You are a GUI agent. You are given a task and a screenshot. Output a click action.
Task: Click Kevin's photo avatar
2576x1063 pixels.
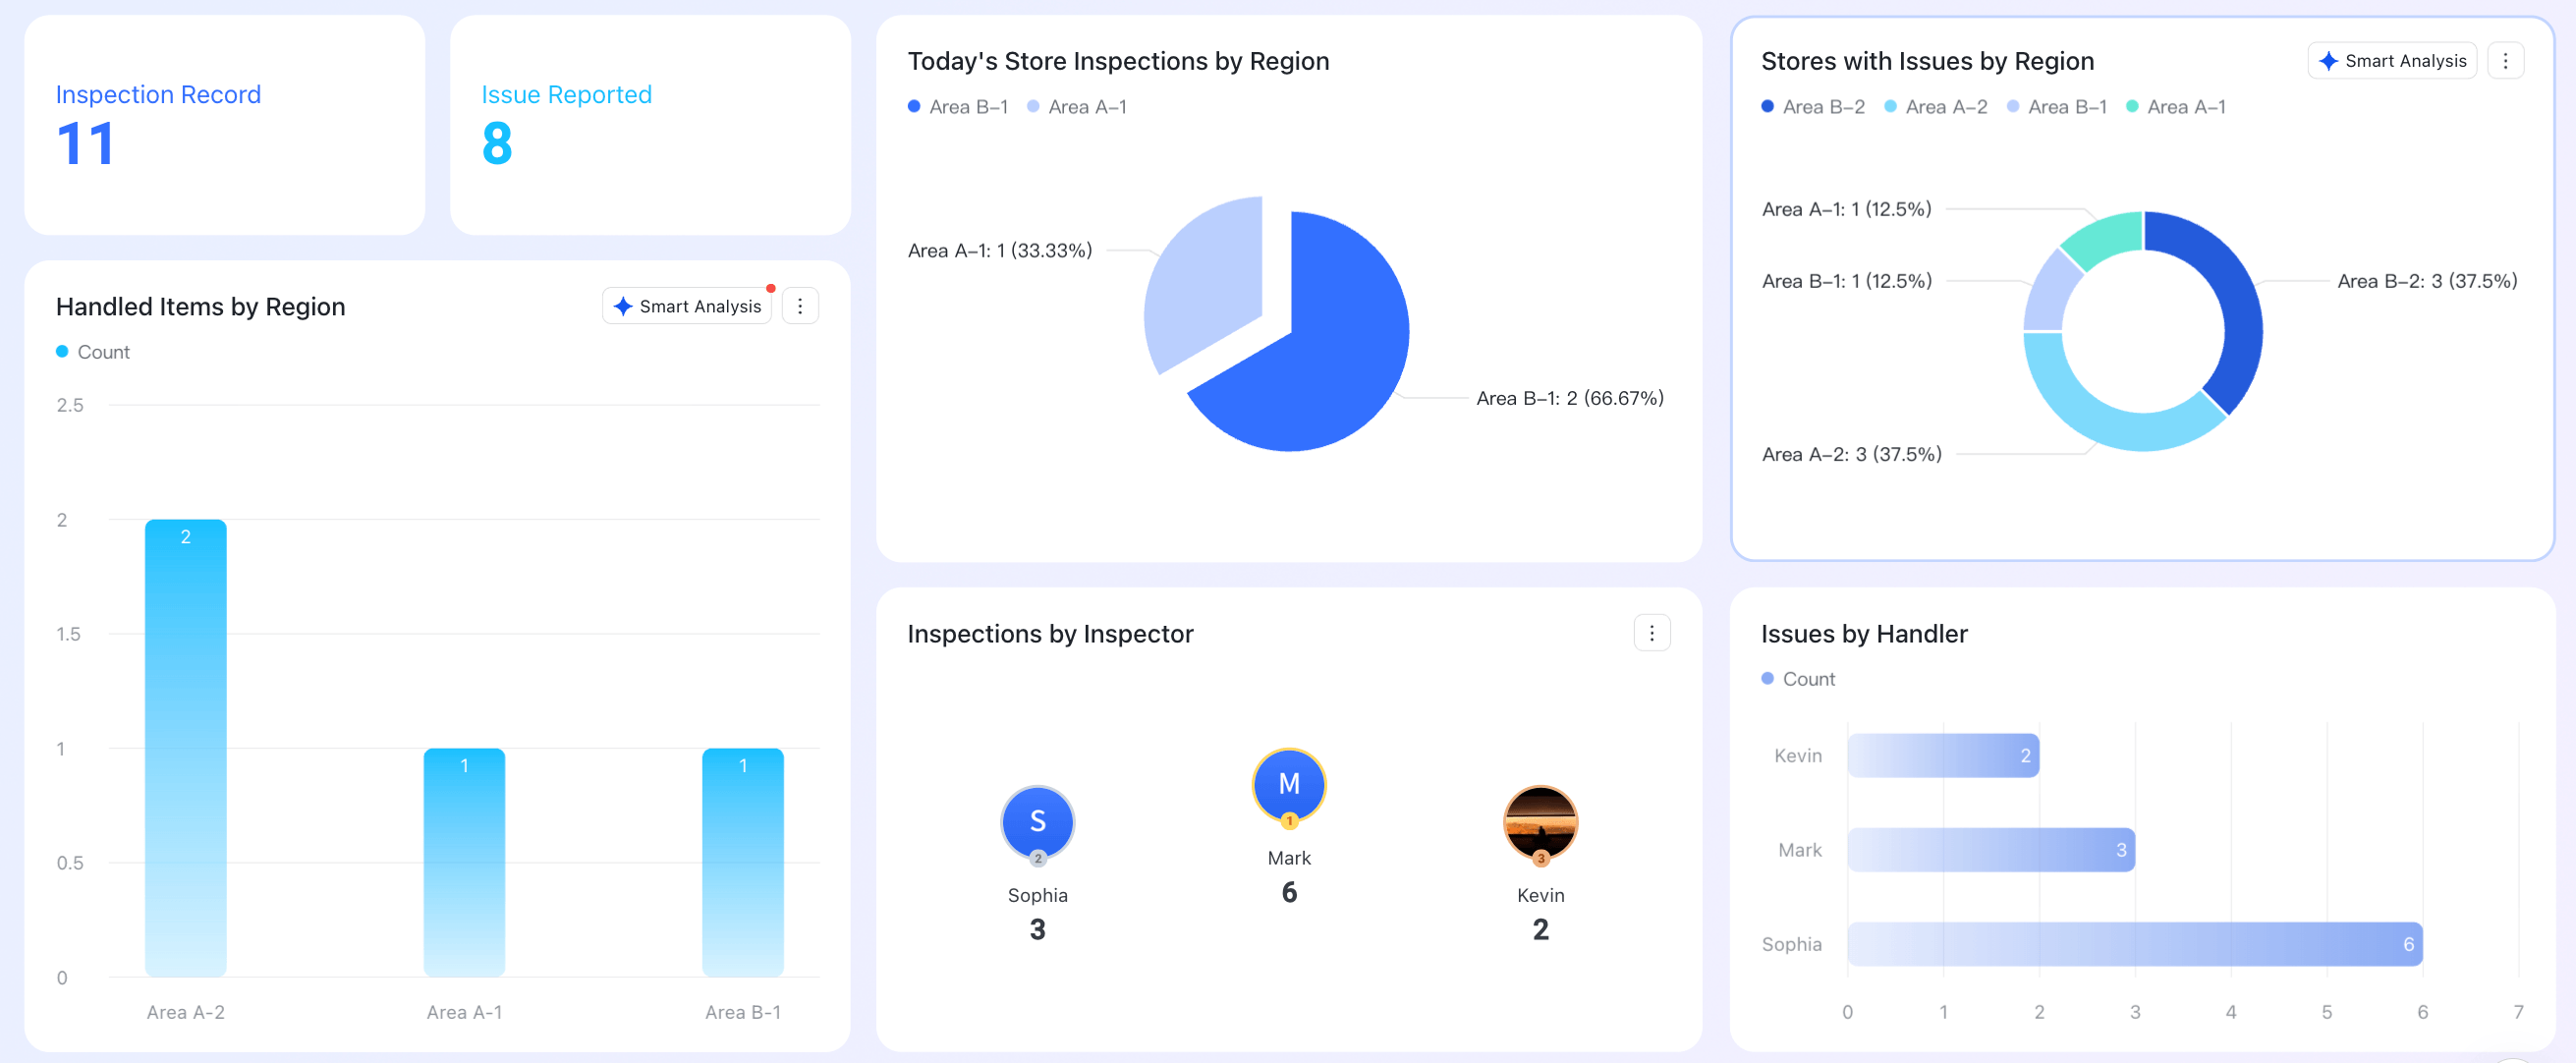click(x=1540, y=822)
